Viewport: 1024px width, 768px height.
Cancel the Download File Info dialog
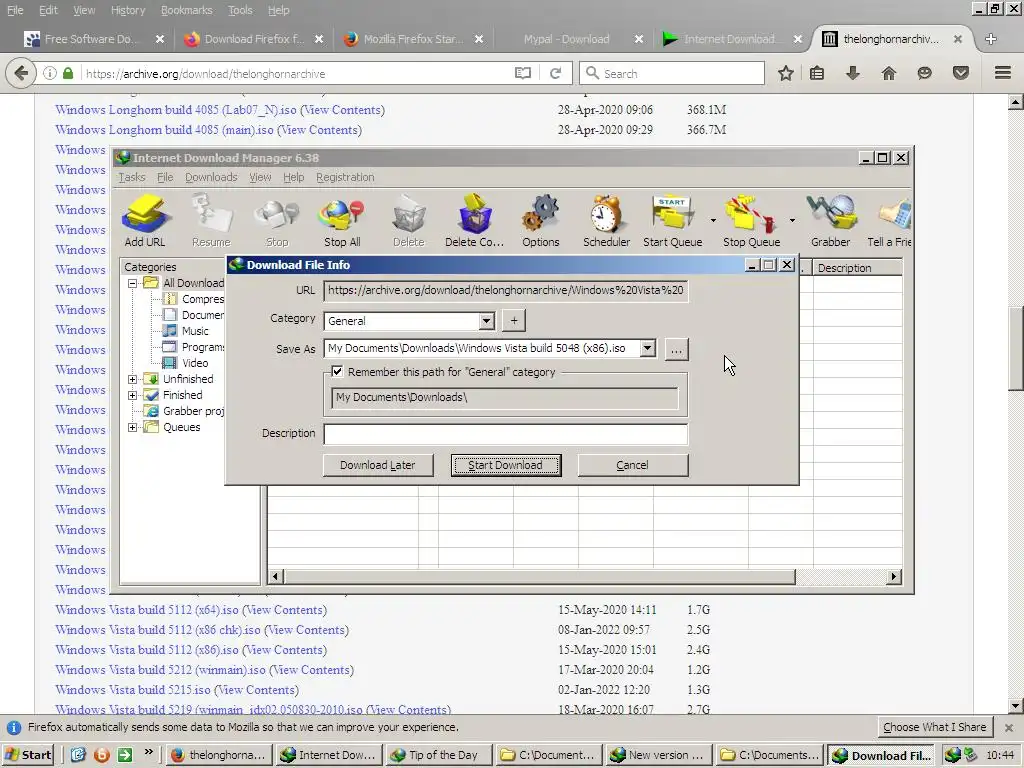(632, 465)
